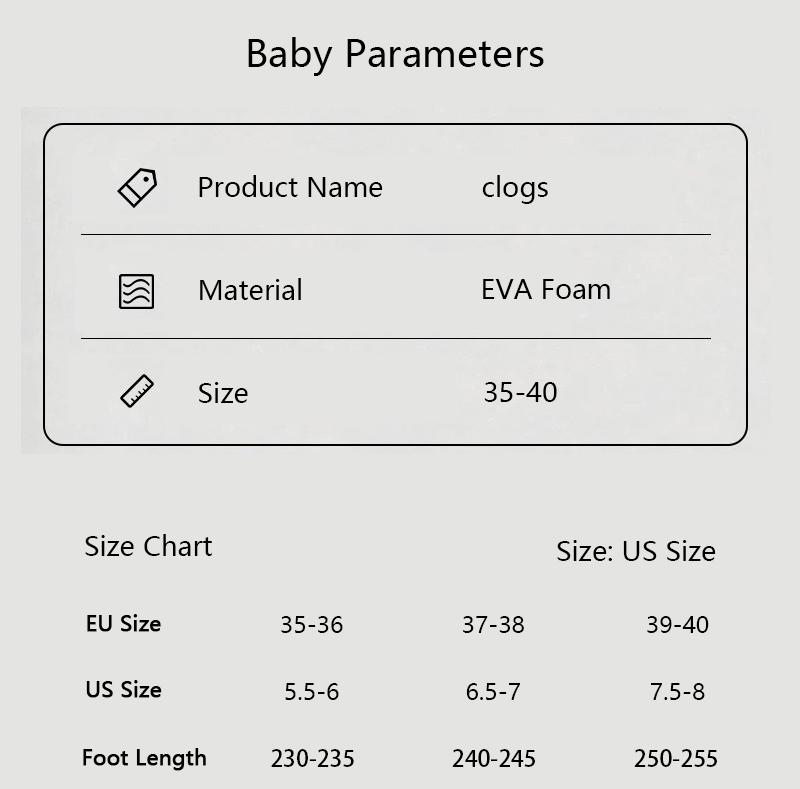The image size is (800, 789).
Task: Click foot length 230-235 cell
Action: (312, 759)
